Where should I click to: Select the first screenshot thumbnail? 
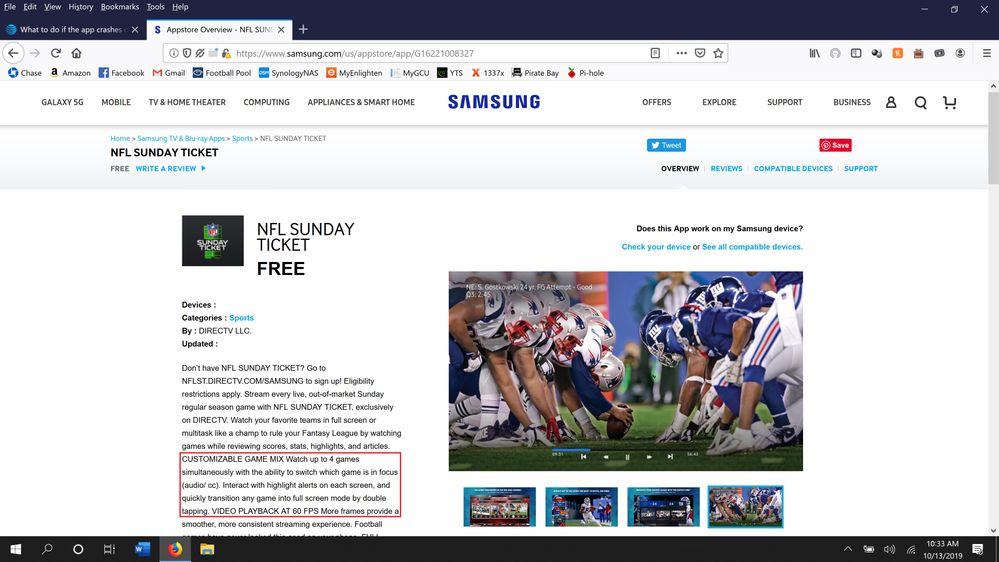(499, 507)
